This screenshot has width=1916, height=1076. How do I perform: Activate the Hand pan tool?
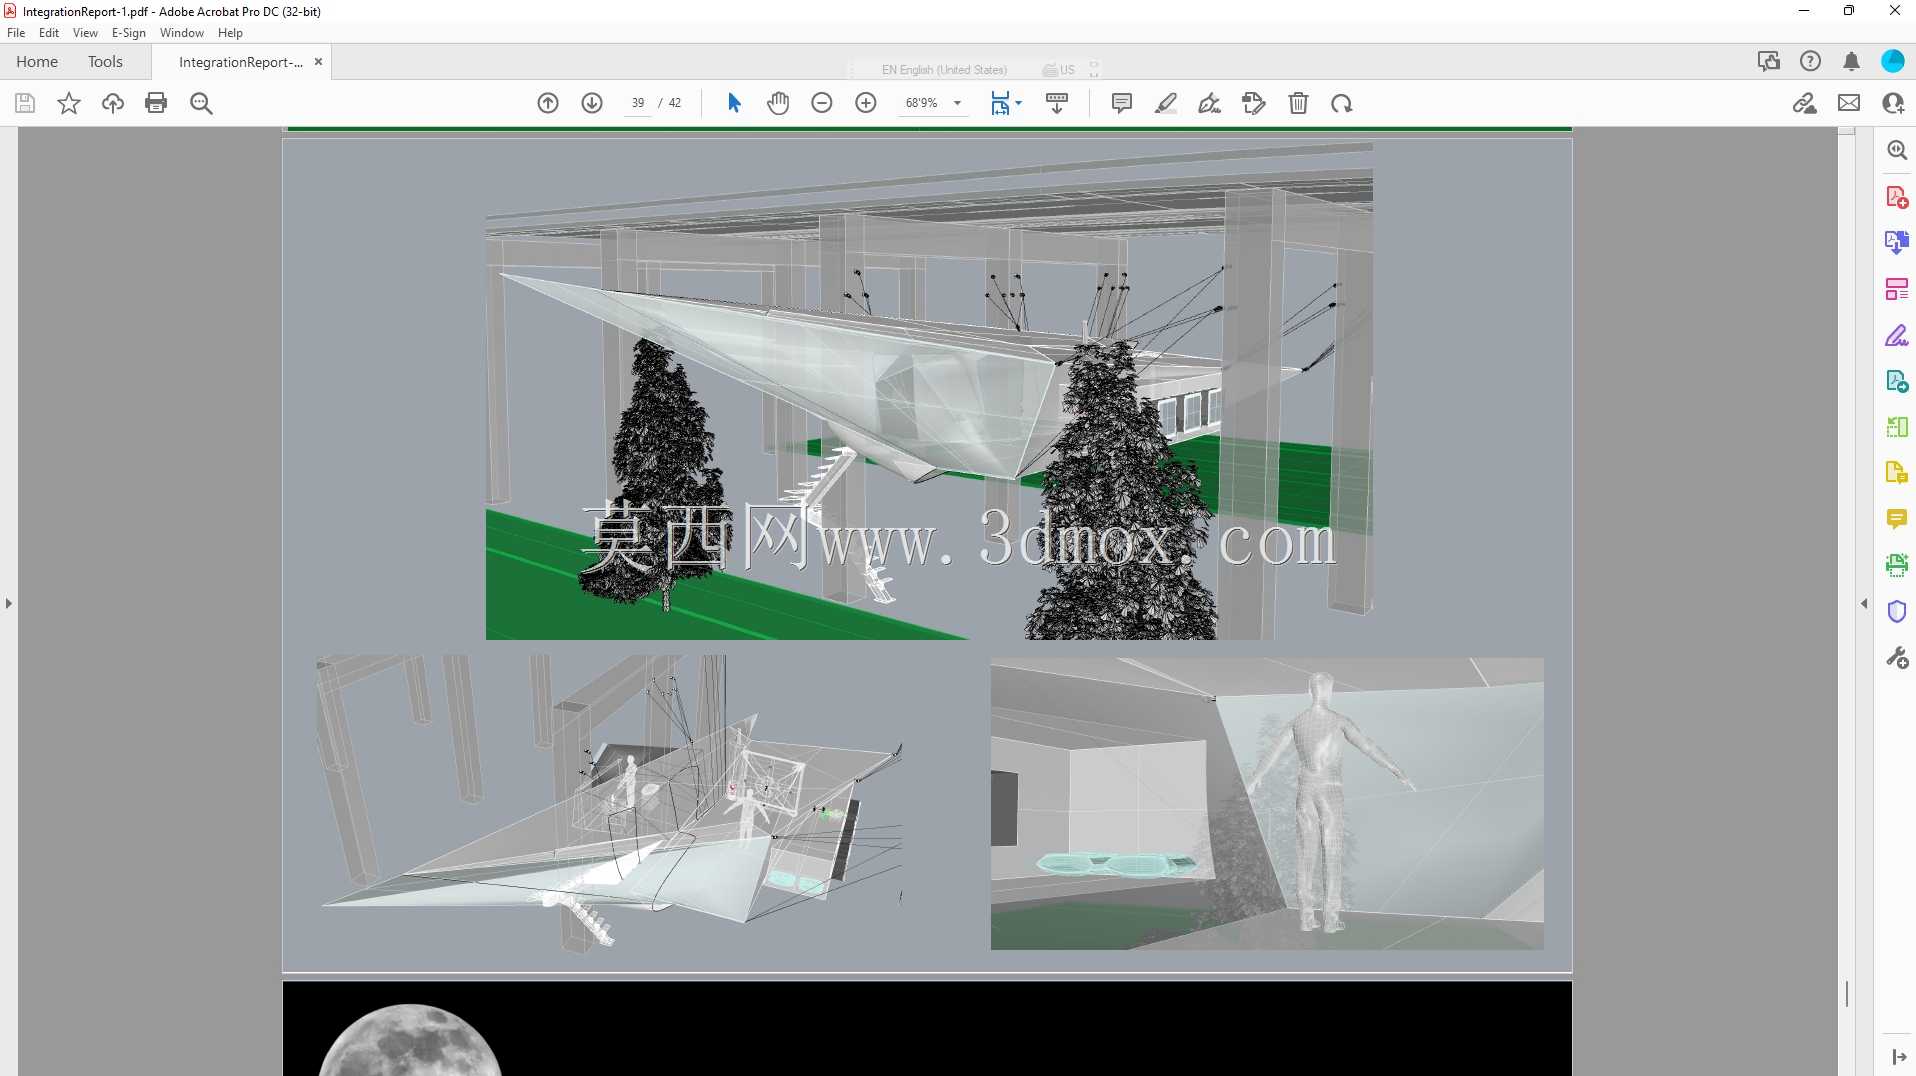[778, 103]
